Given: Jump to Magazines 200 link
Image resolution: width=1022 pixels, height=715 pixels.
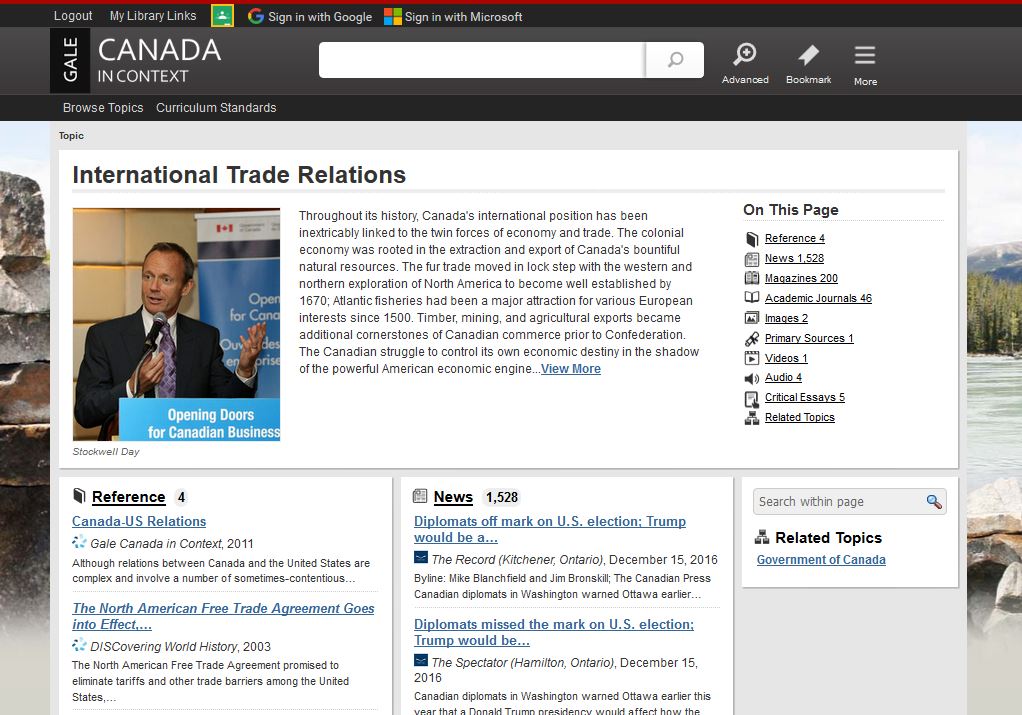Looking at the screenshot, I should (801, 278).
